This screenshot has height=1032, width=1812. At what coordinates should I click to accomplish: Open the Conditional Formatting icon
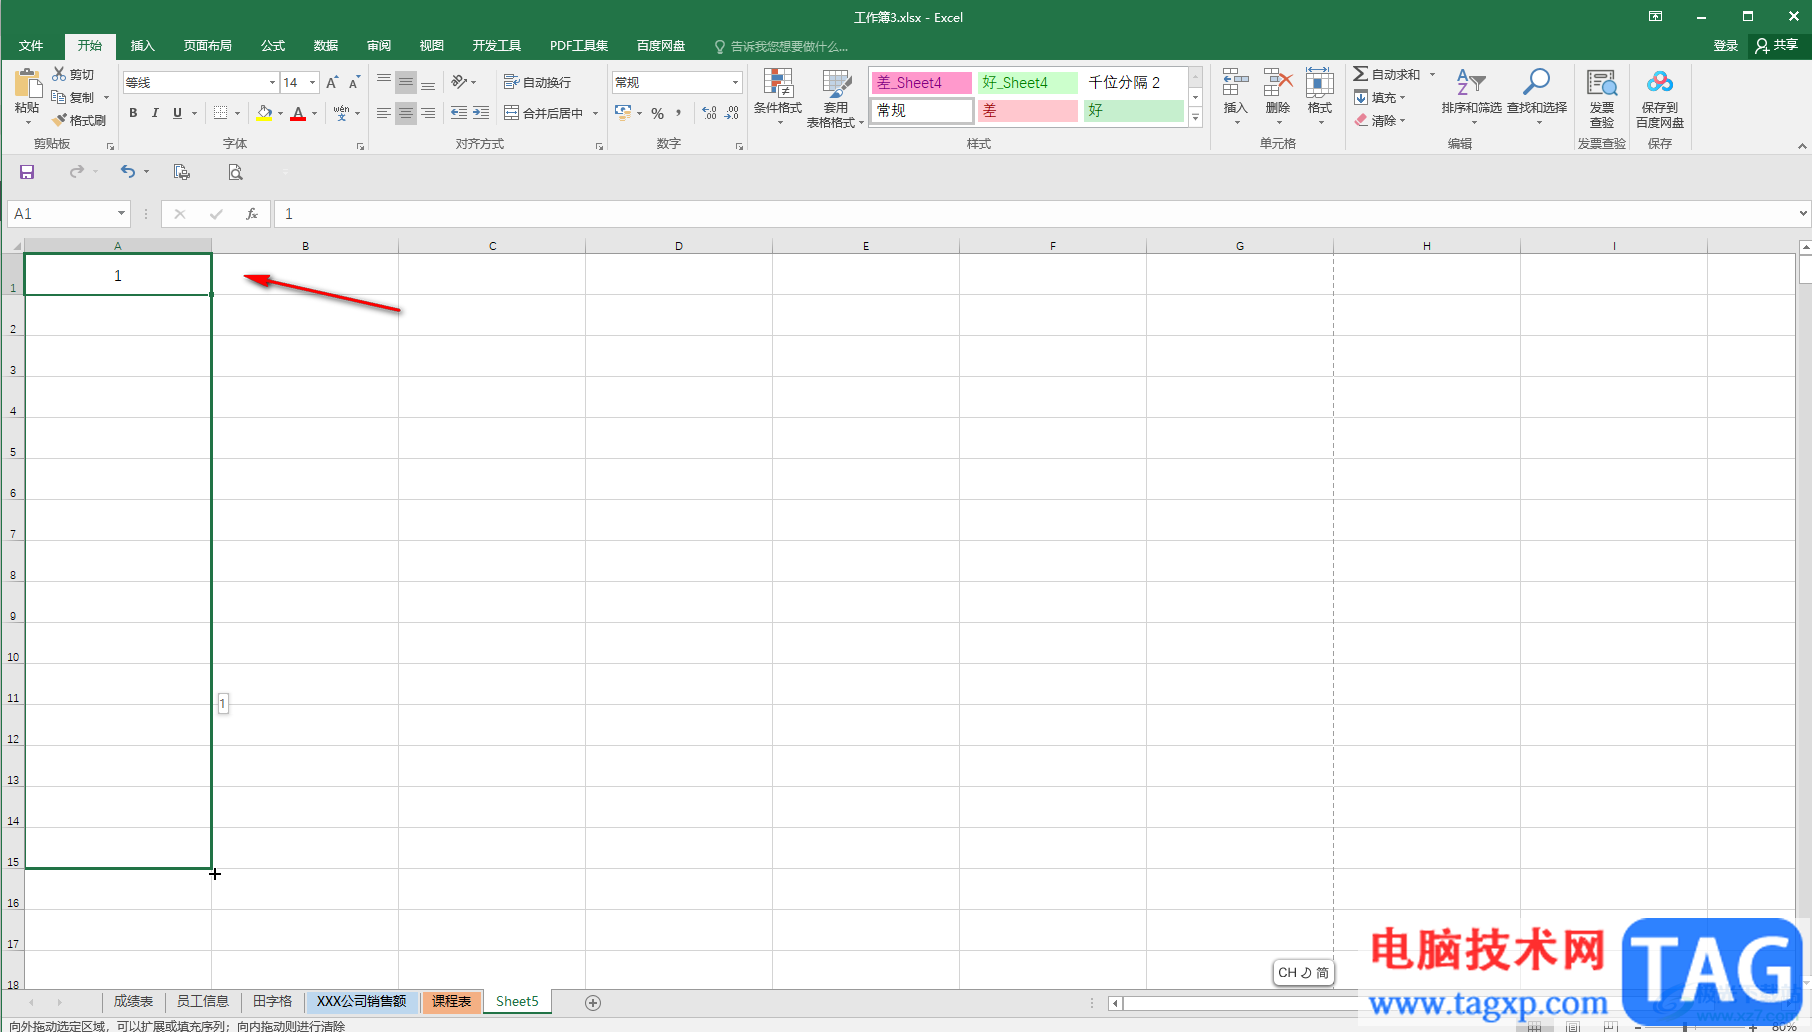click(x=778, y=83)
